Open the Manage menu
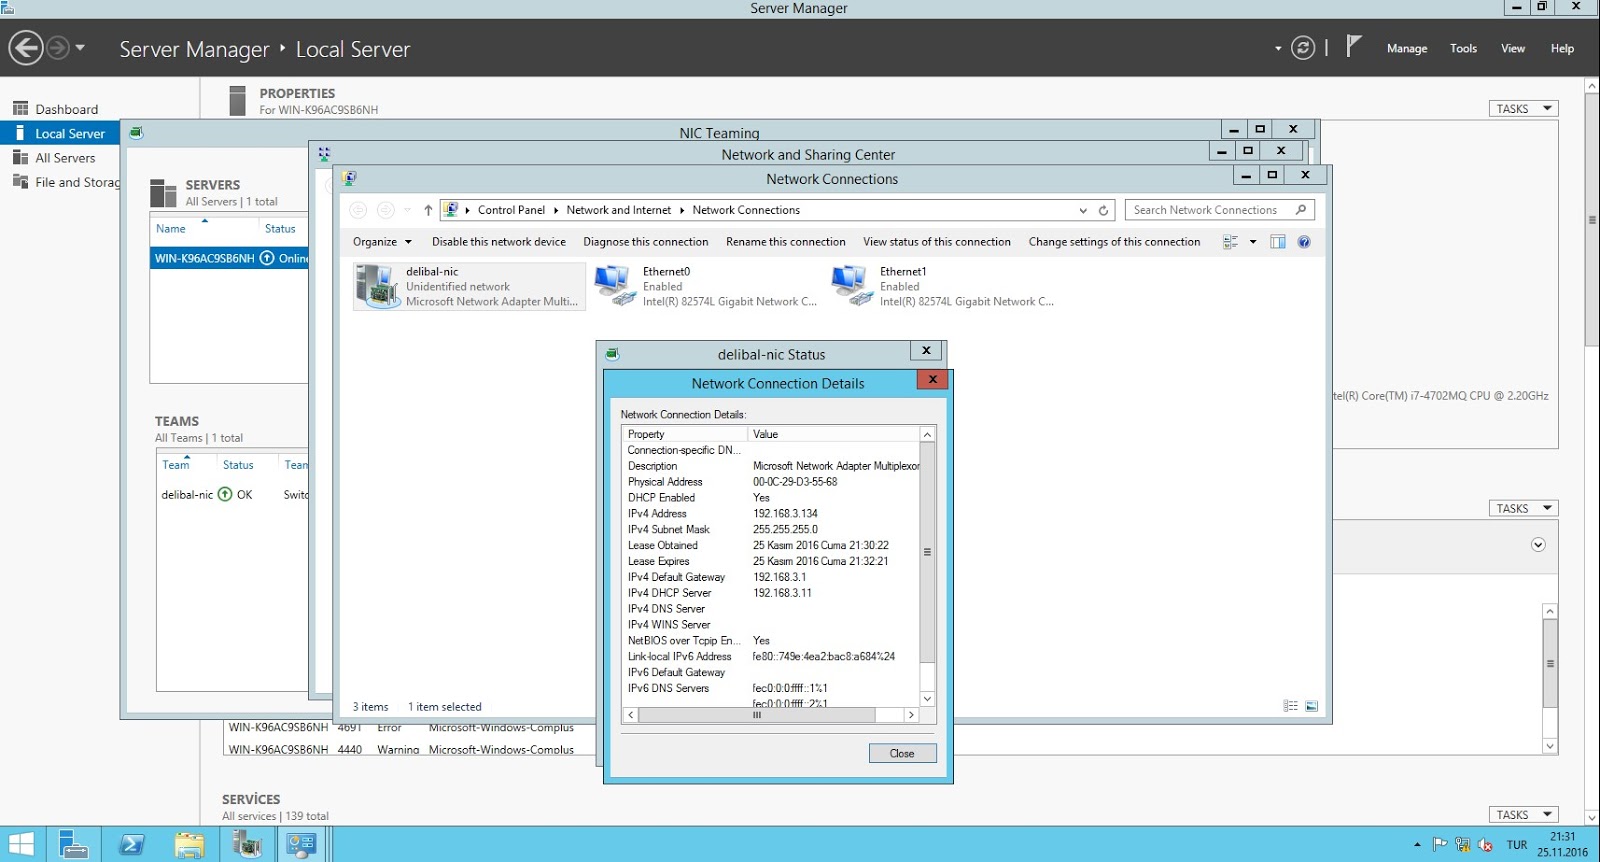 1406,49
